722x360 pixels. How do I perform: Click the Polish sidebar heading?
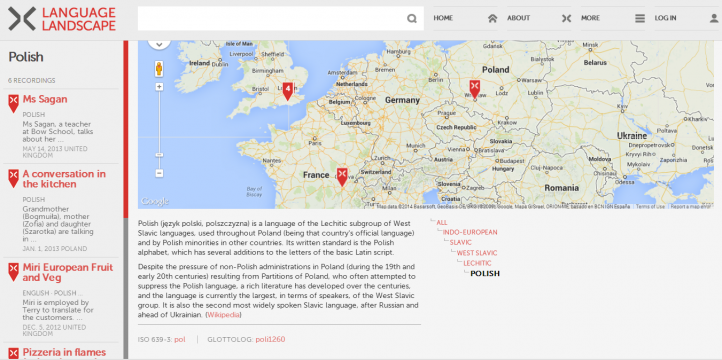click(x=26, y=57)
